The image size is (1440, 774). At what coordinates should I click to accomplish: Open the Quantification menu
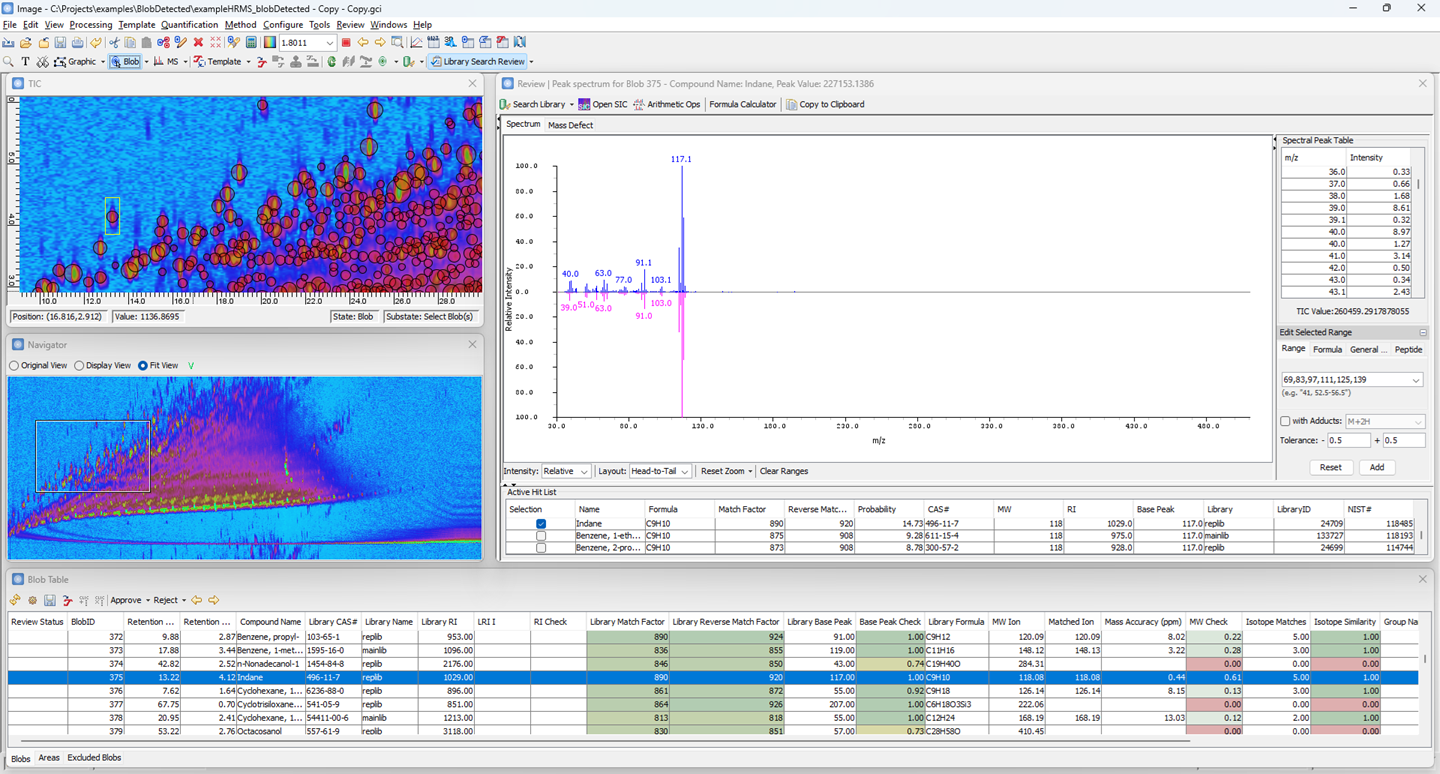pyautogui.click(x=189, y=25)
